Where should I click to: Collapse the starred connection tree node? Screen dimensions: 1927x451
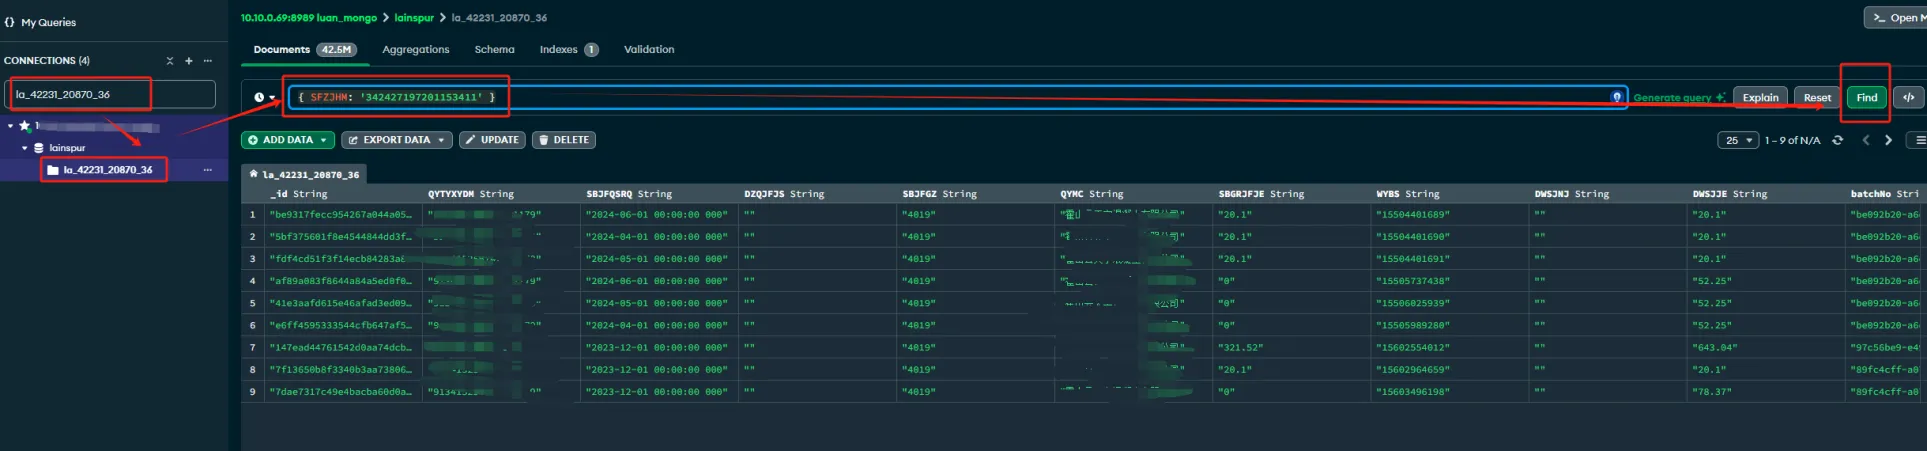pos(10,126)
